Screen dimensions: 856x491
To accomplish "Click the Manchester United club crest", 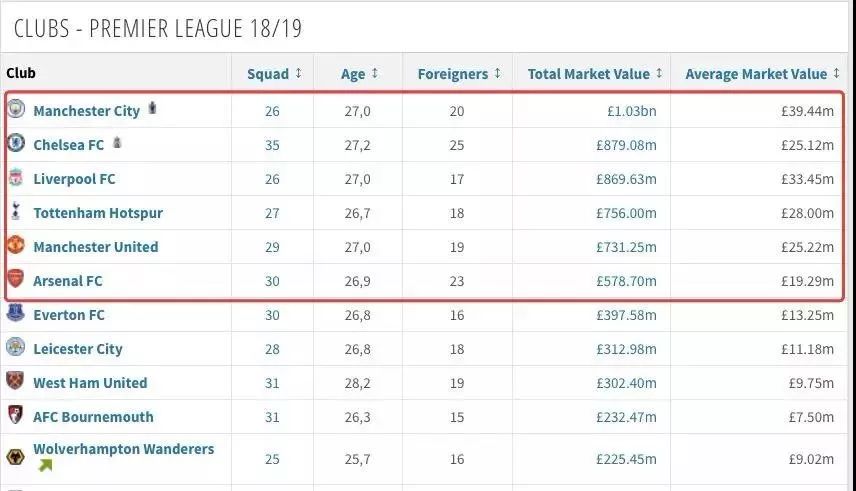I will (x=15, y=246).
